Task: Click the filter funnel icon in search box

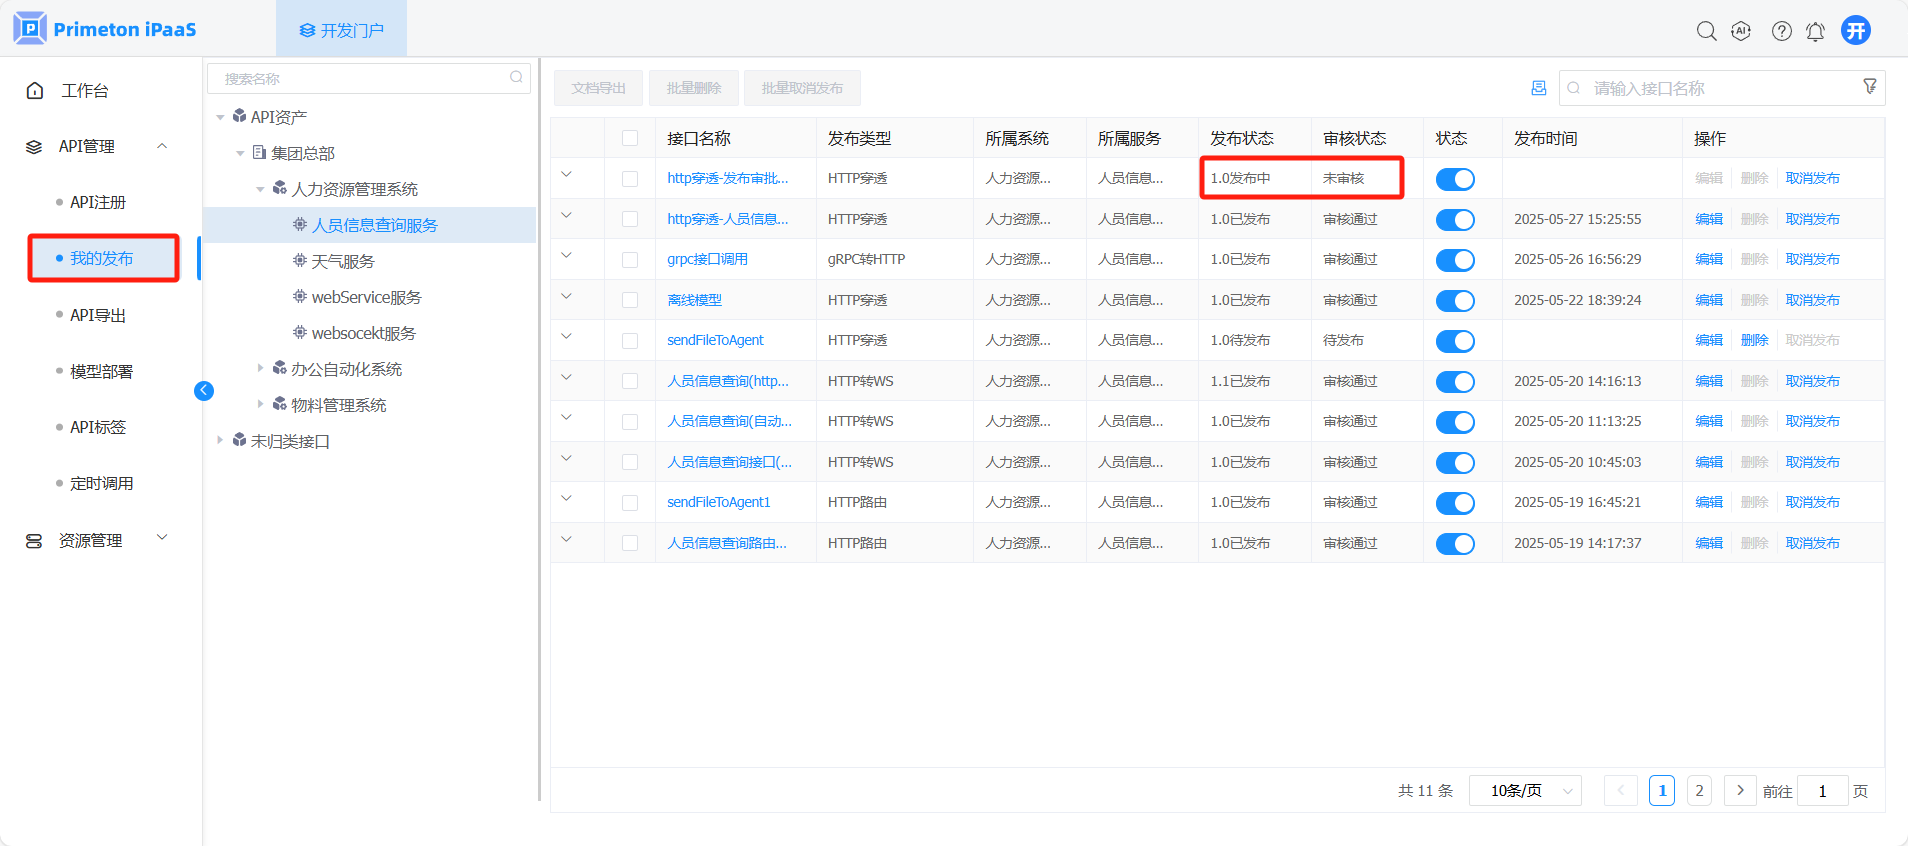Action: (1869, 87)
